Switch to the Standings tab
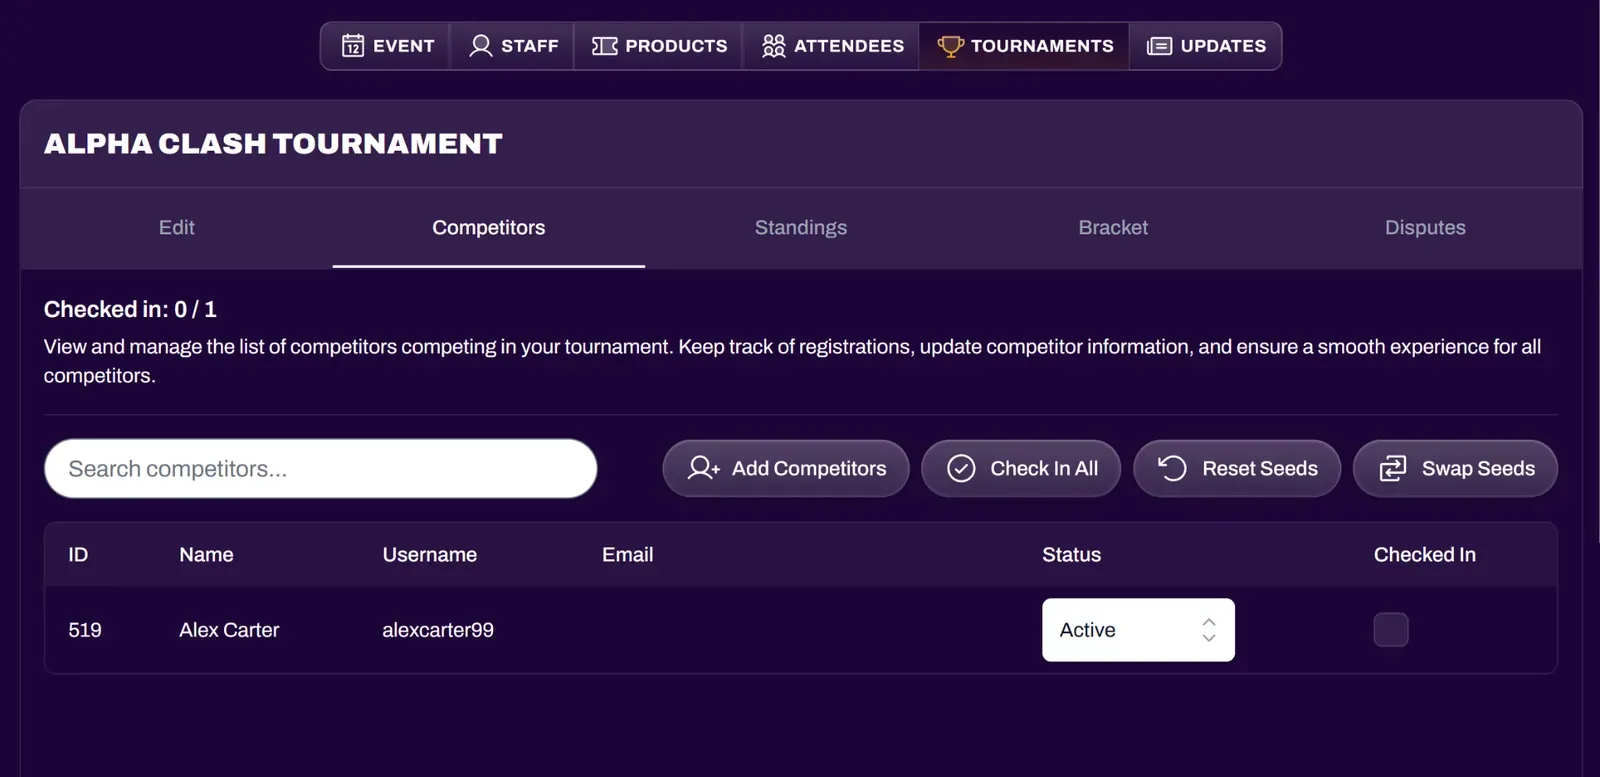Screen dimensions: 1600x777 (x=800, y=228)
